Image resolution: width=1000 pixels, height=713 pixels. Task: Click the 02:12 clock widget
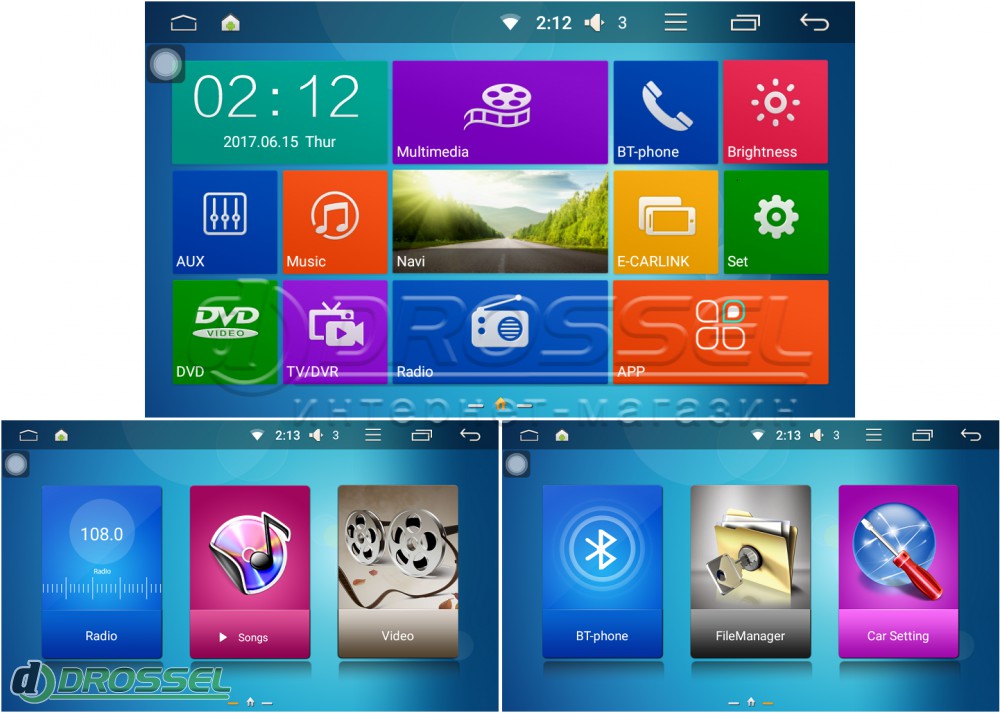coord(279,112)
